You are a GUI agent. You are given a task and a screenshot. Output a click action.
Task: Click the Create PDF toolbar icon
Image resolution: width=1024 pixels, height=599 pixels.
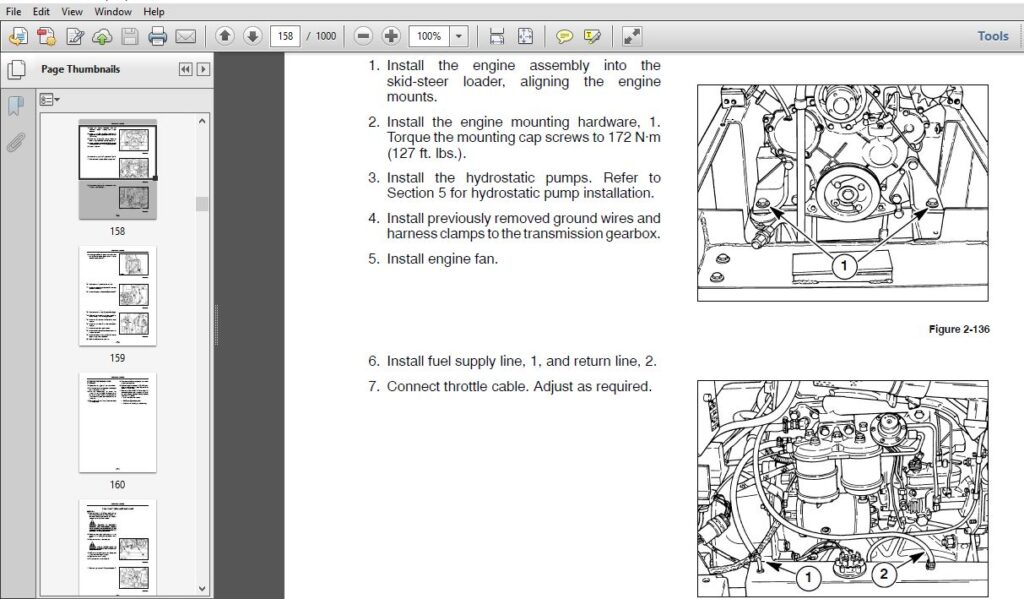(x=46, y=37)
